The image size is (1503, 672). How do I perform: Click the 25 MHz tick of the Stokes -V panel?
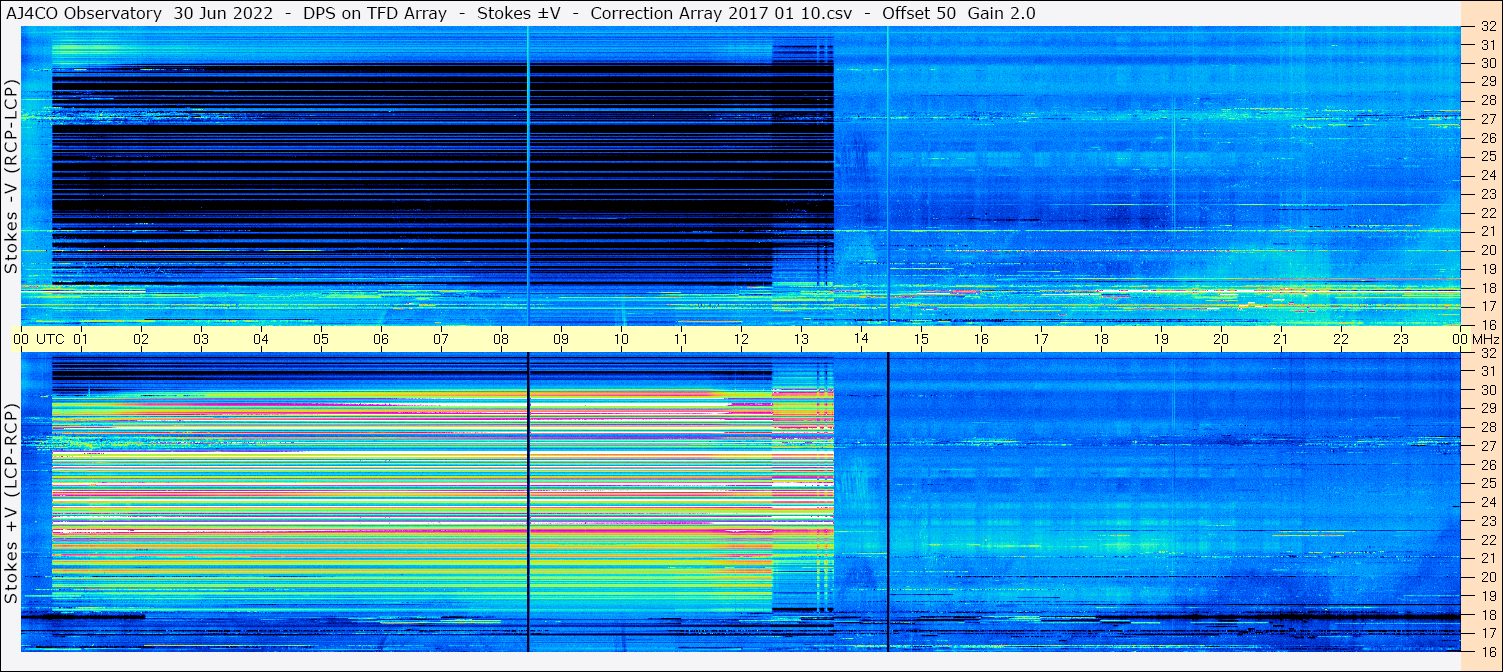pos(1487,156)
